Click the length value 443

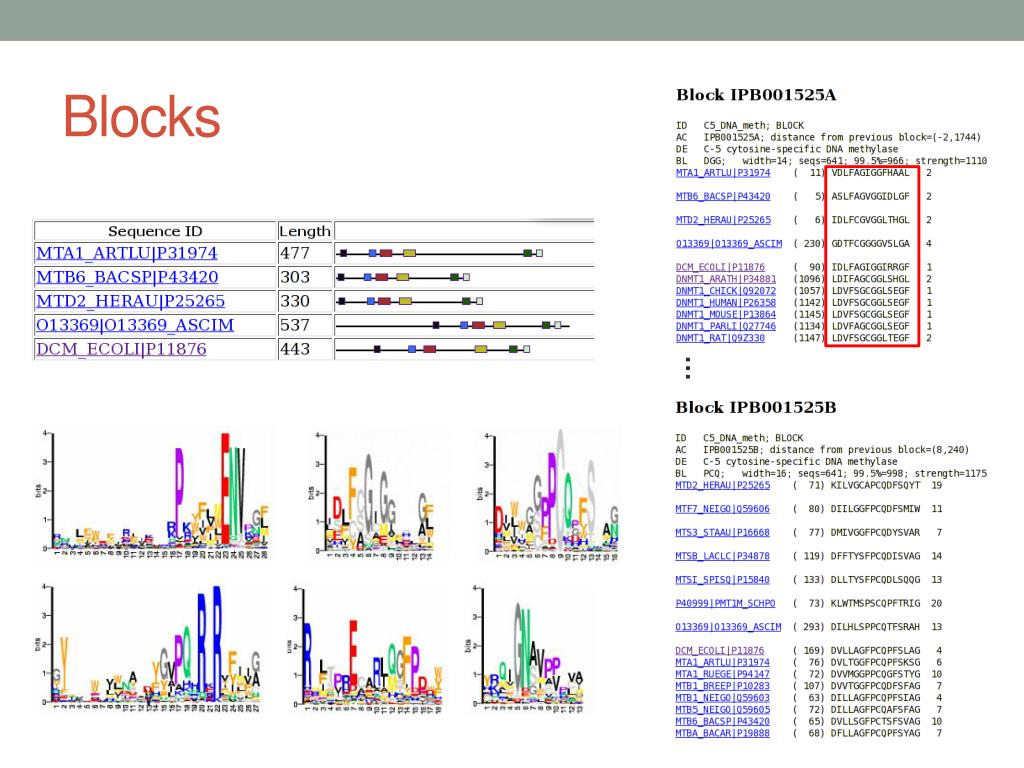click(x=295, y=349)
